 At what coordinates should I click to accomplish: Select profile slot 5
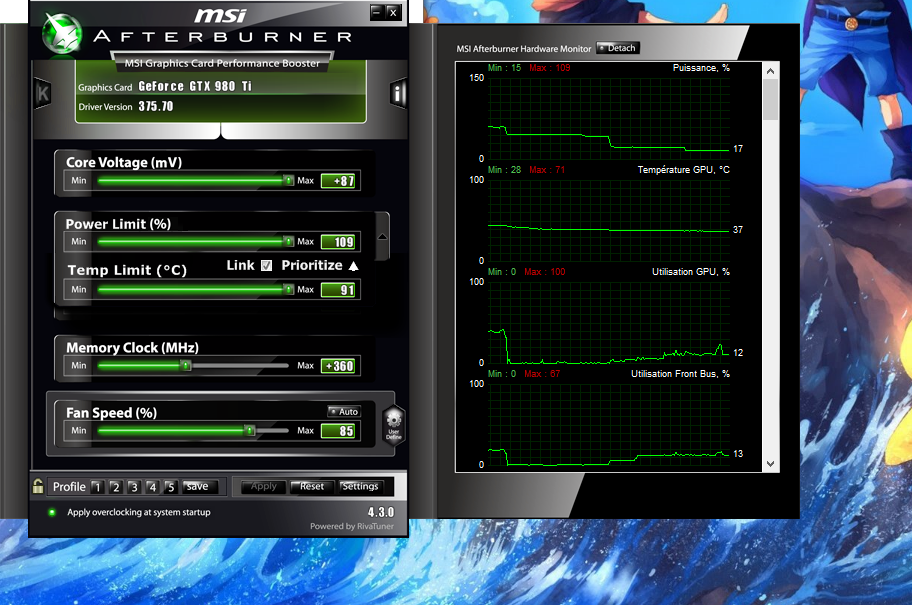coord(170,487)
